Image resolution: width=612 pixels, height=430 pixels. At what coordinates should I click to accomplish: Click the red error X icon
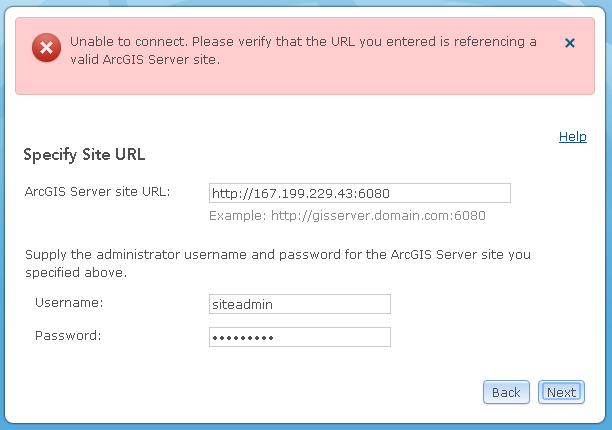46,49
